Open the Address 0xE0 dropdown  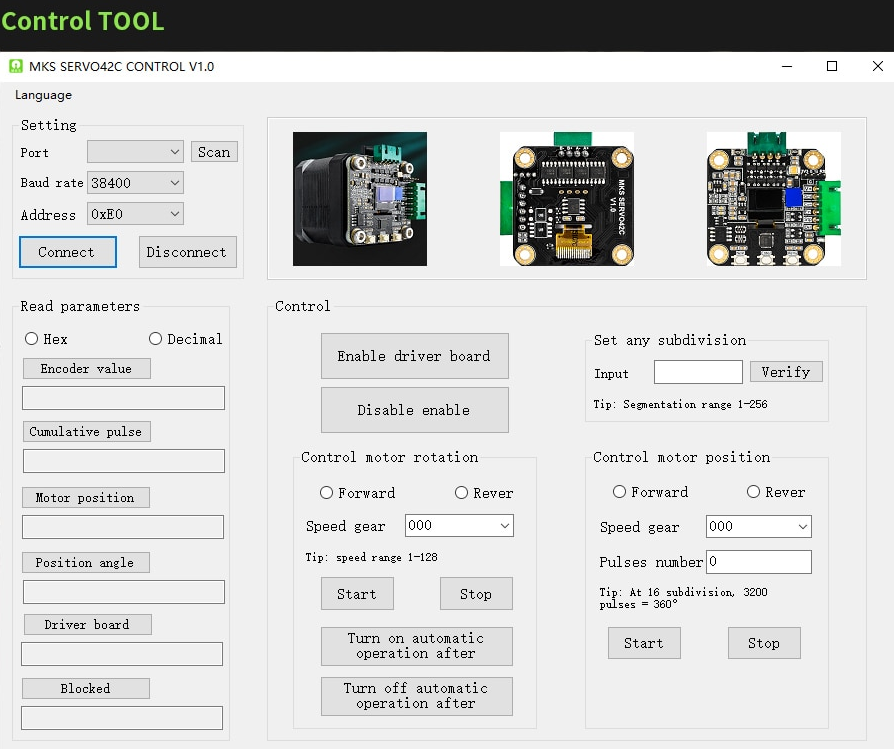135,214
